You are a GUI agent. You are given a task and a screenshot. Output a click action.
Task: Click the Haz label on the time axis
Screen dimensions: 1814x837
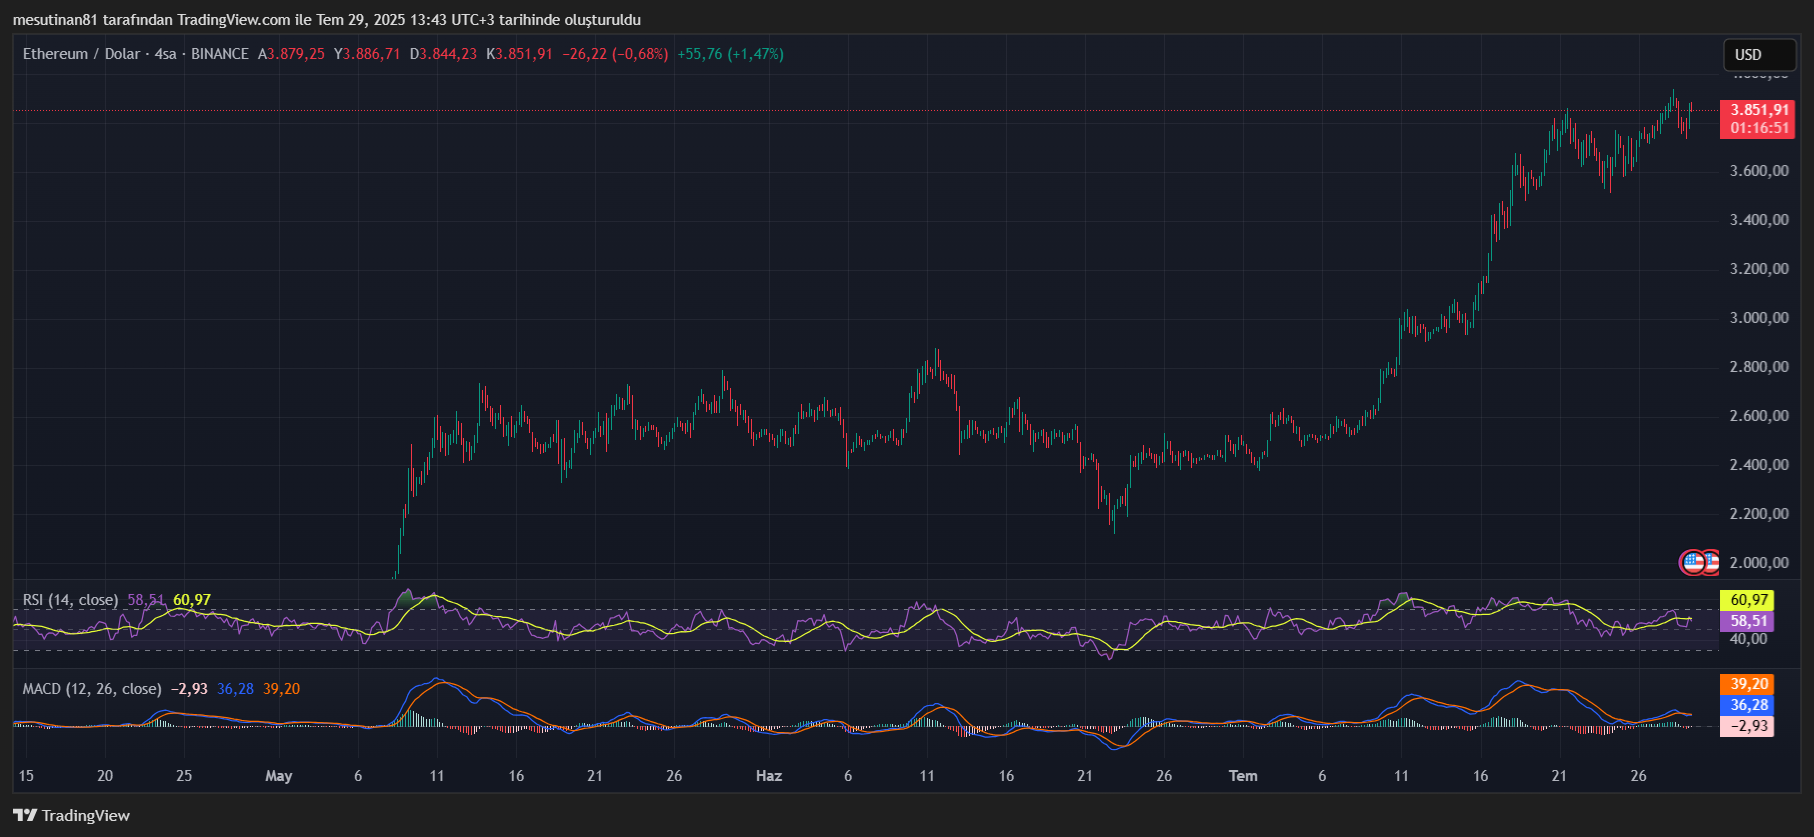[x=769, y=776]
